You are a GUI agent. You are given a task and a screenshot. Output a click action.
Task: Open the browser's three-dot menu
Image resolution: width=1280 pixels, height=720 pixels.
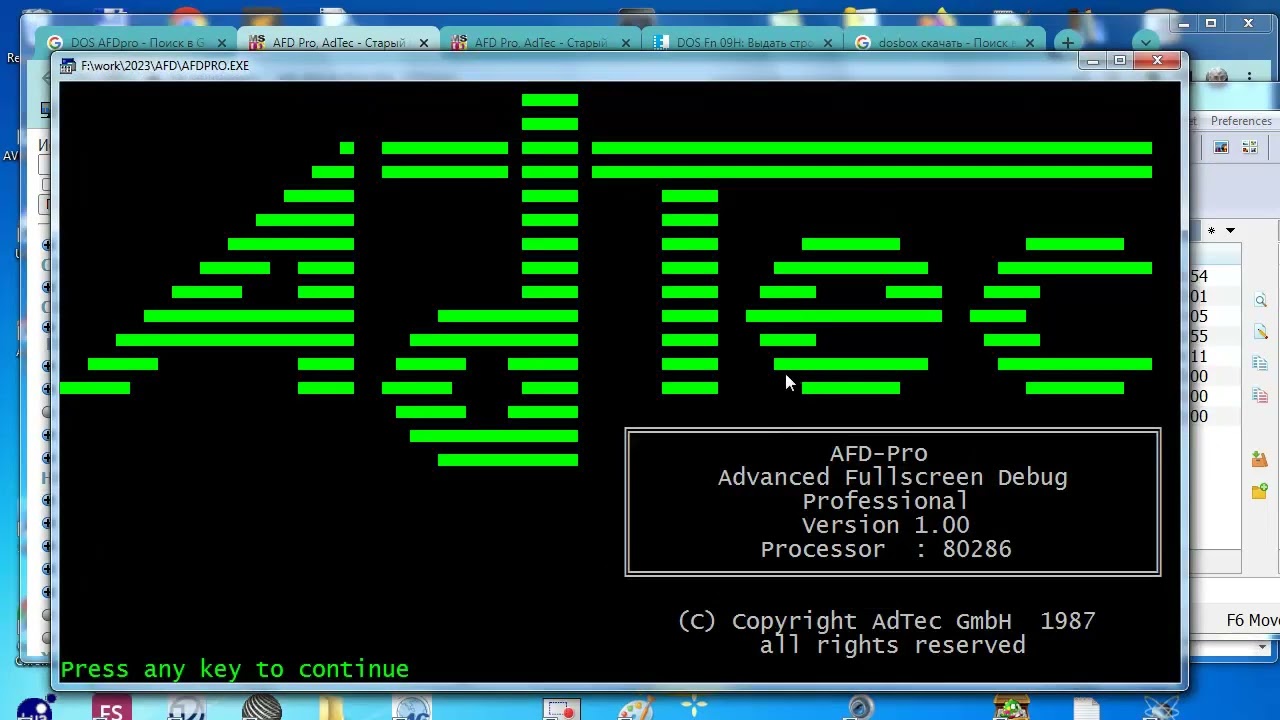coord(1249,76)
